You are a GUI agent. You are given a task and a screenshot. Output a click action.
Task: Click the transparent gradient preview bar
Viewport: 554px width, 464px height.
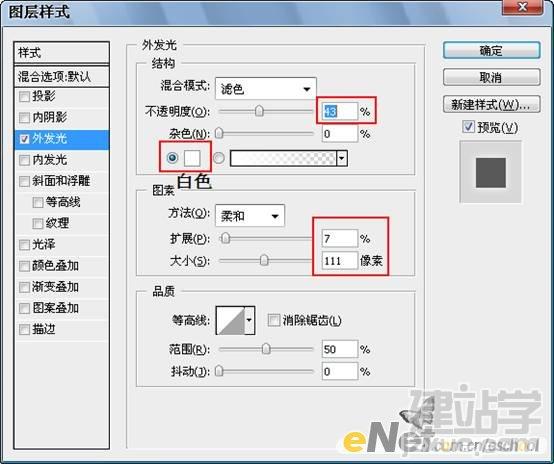[x=283, y=158]
